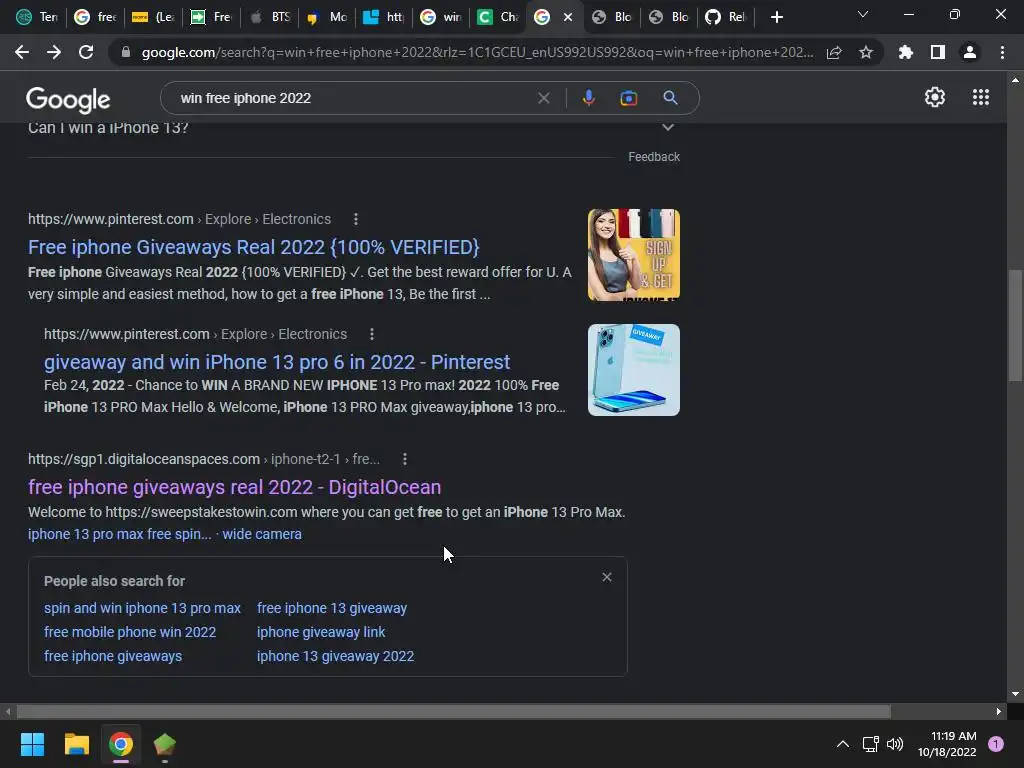Open 'Free iphone Giveaways Real 2022' result
The image size is (1024, 768).
click(253, 248)
